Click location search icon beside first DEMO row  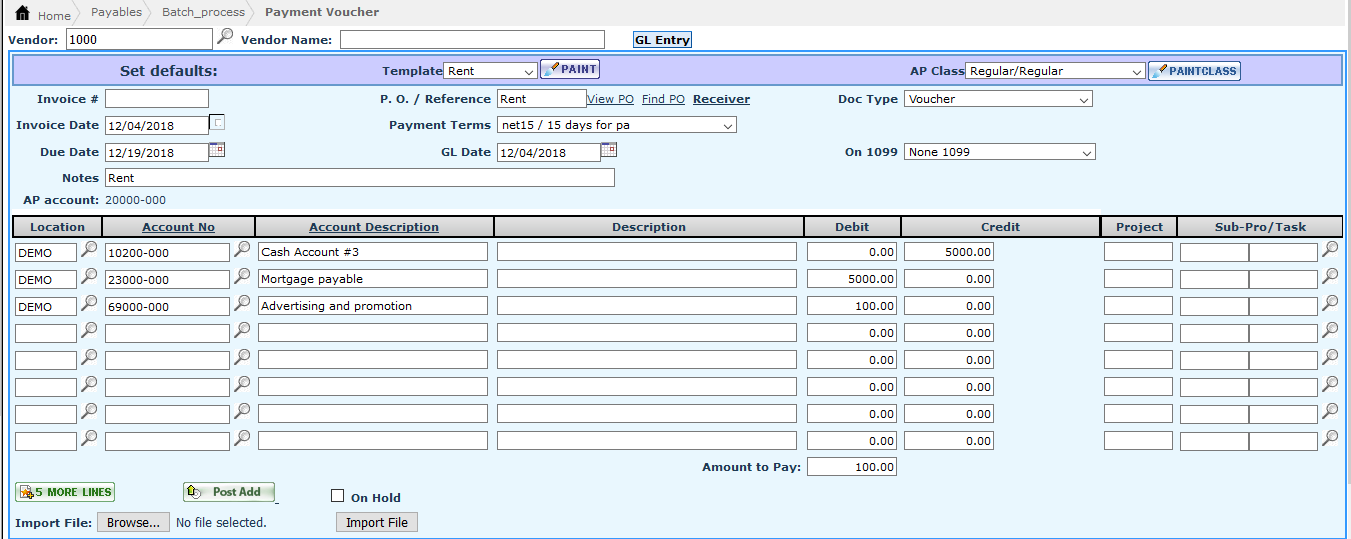coord(89,250)
